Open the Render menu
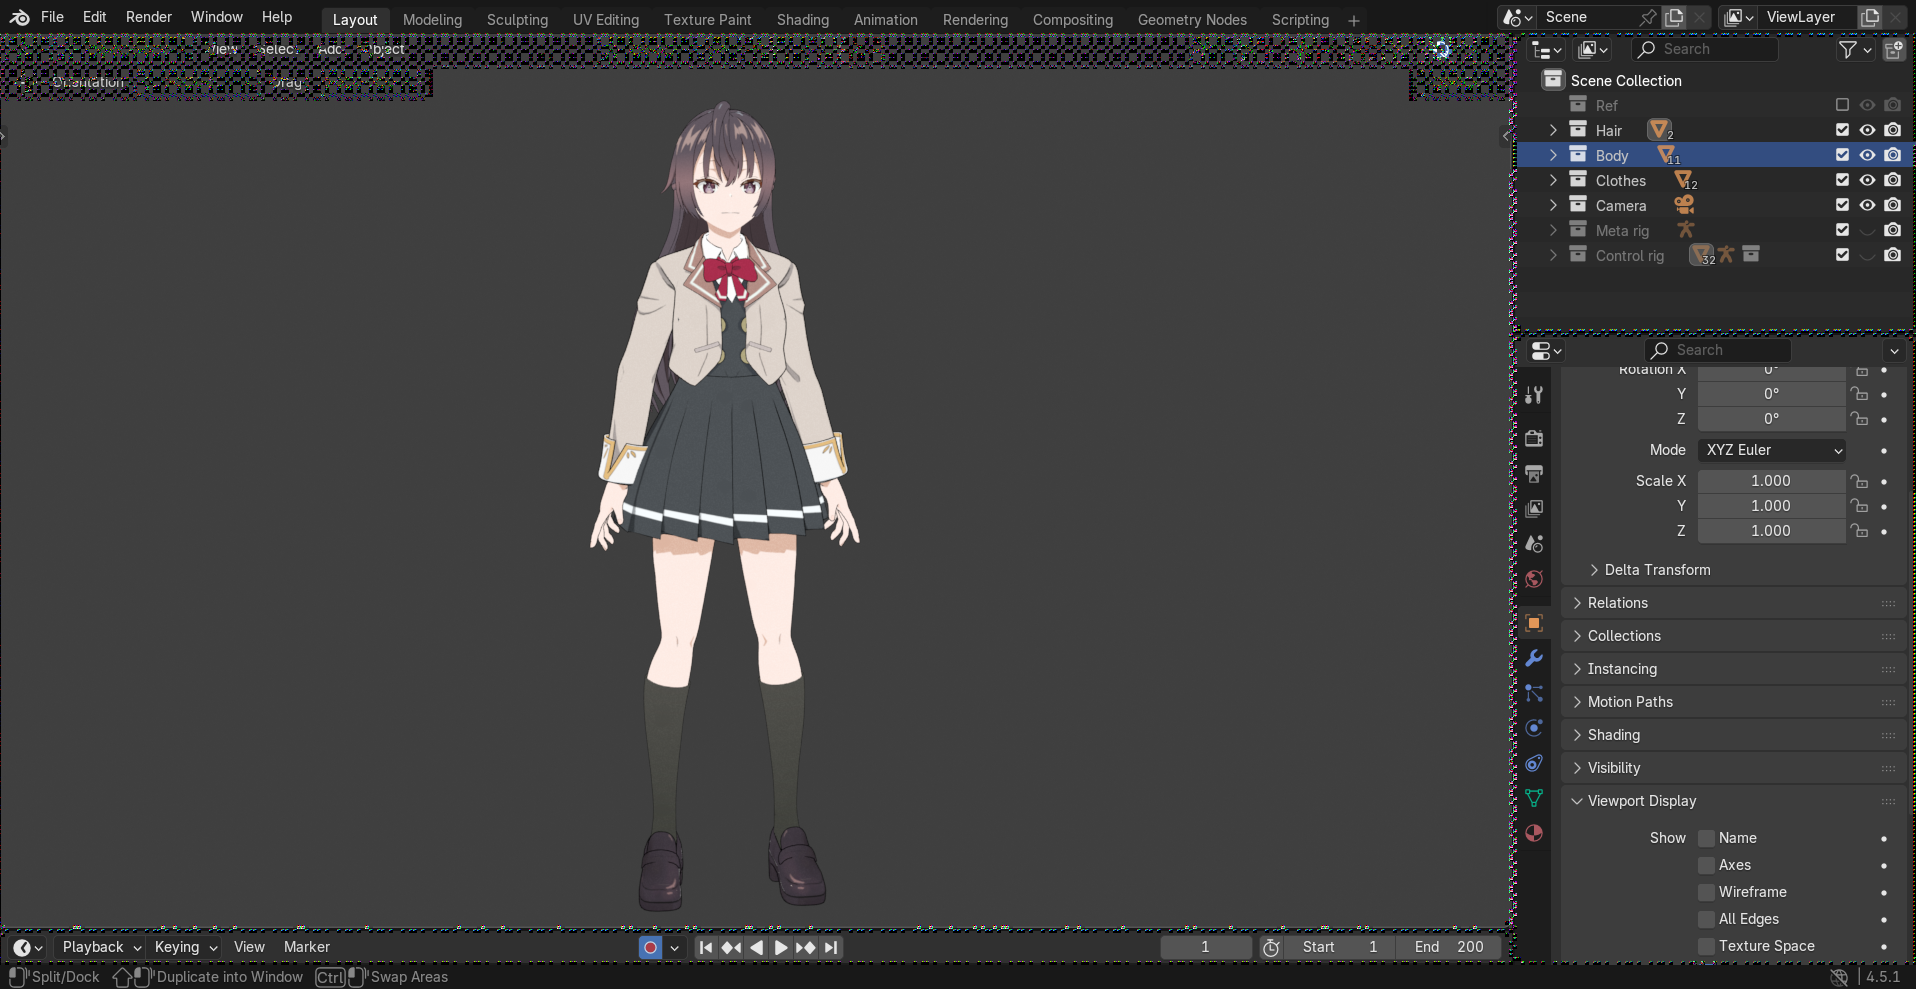 click(x=148, y=17)
